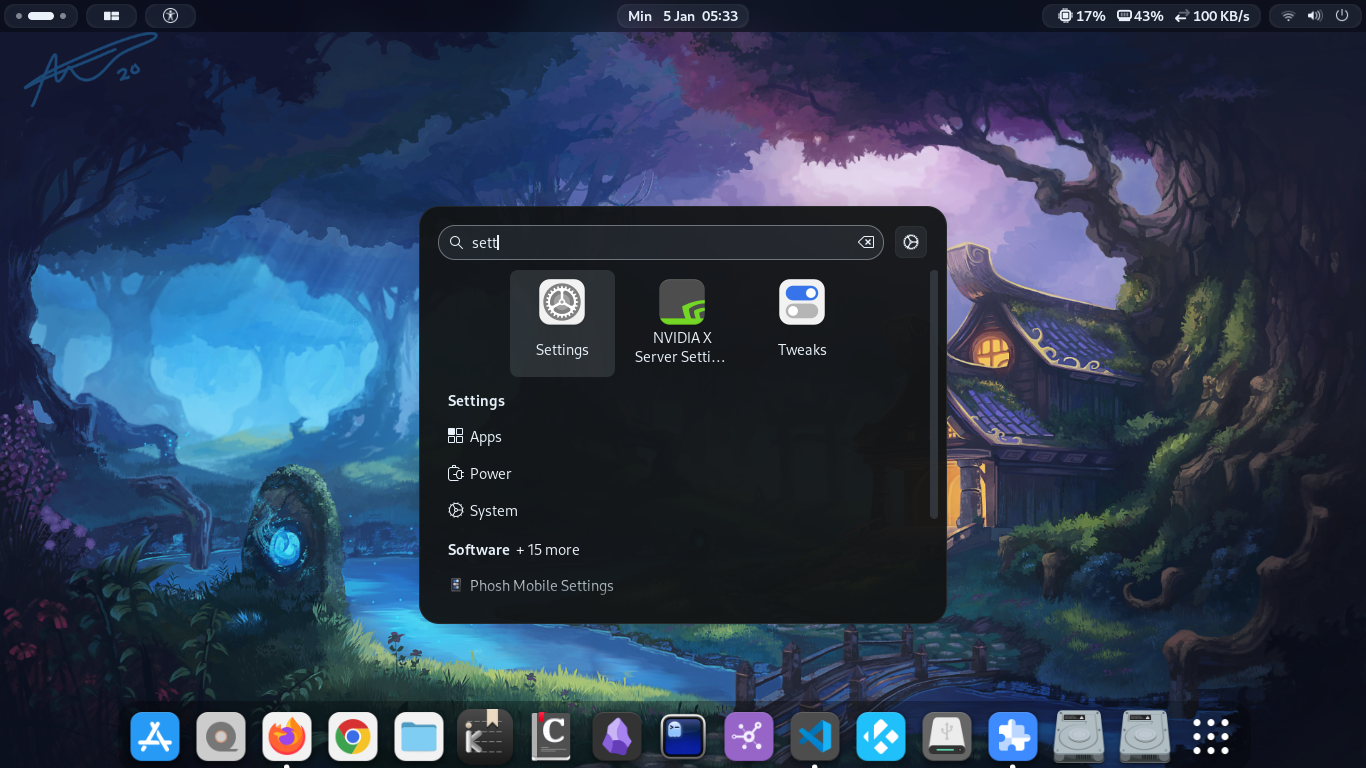
Task: Launch Google Chrome from the dock
Action: (x=353, y=737)
